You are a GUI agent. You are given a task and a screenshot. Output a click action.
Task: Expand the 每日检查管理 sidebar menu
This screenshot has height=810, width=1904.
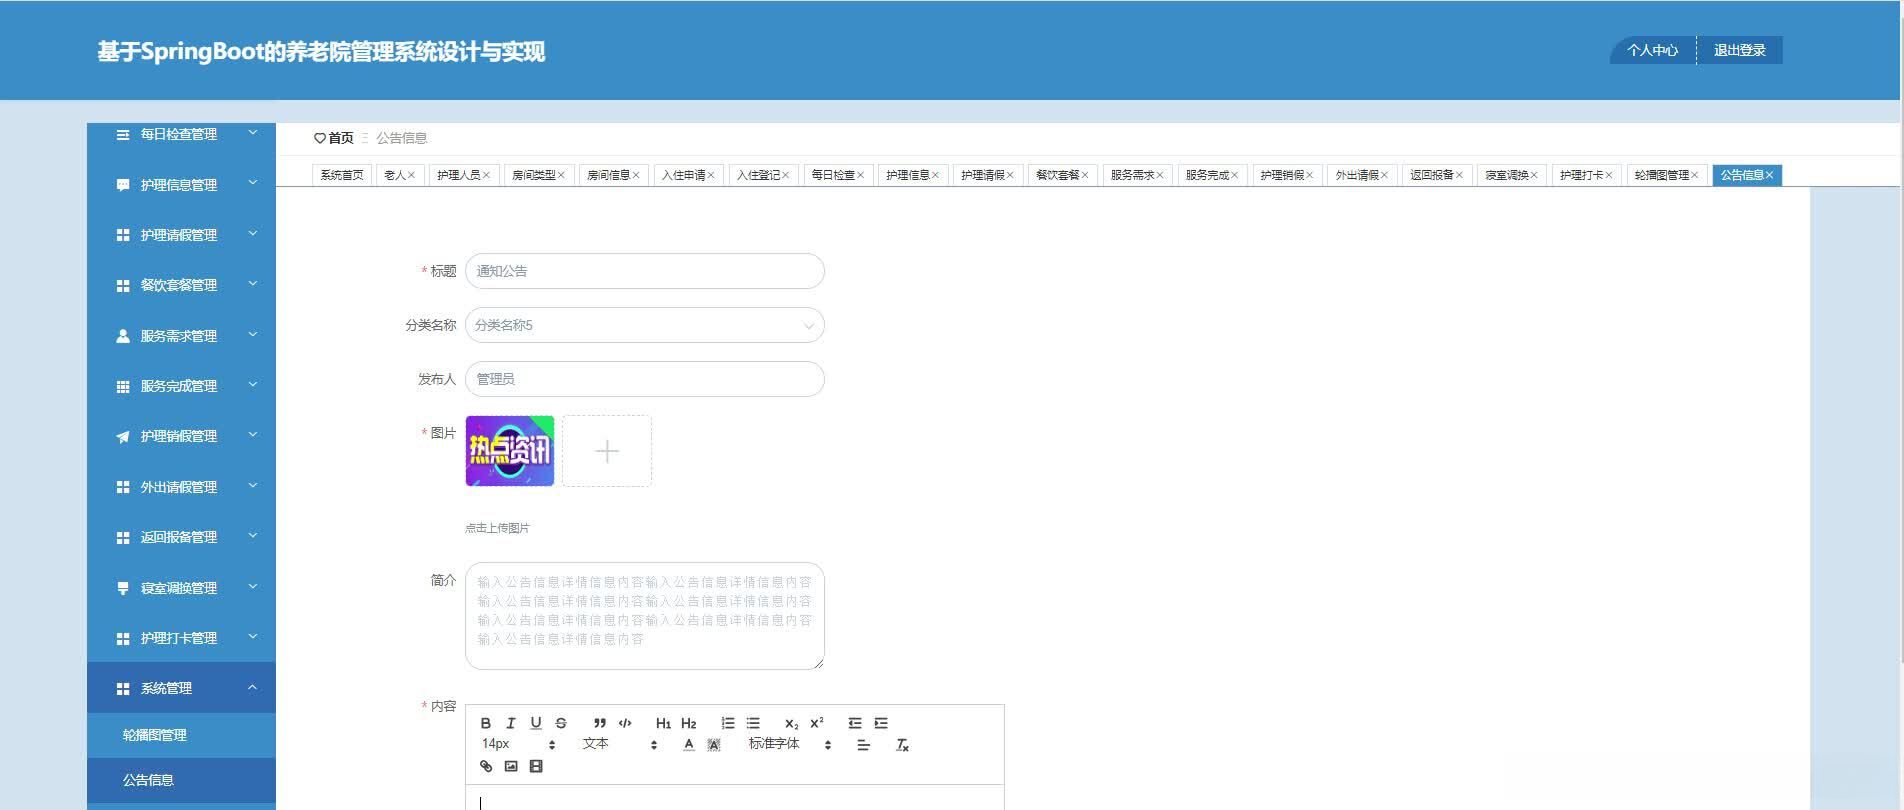[182, 134]
